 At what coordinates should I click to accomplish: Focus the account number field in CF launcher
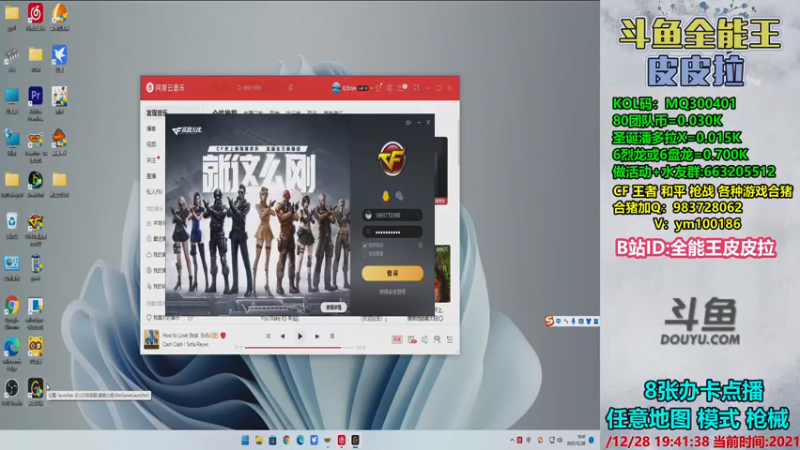click(x=392, y=215)
